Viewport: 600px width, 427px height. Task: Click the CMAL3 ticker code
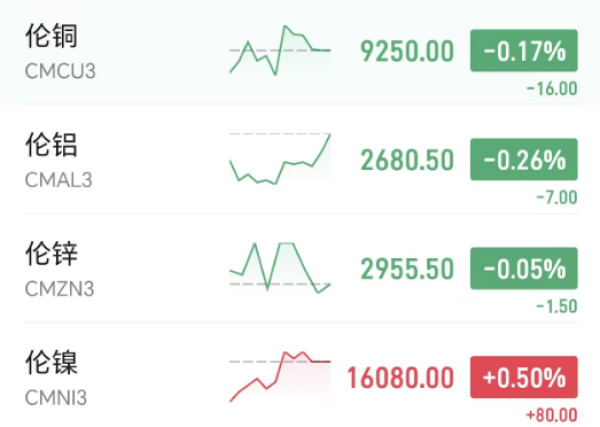point(58,181)
